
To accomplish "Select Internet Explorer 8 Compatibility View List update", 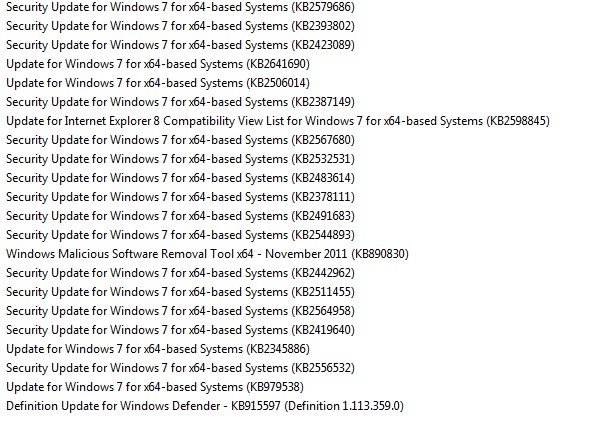I will [278, 121].
